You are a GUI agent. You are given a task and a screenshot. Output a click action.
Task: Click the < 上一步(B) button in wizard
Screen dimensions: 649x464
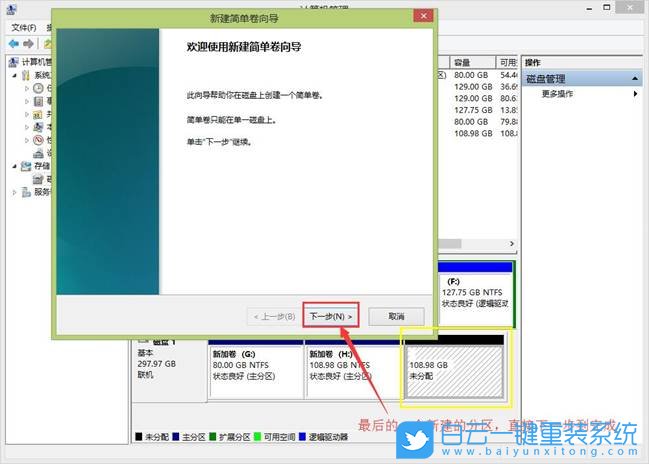[x=274, y=316]
